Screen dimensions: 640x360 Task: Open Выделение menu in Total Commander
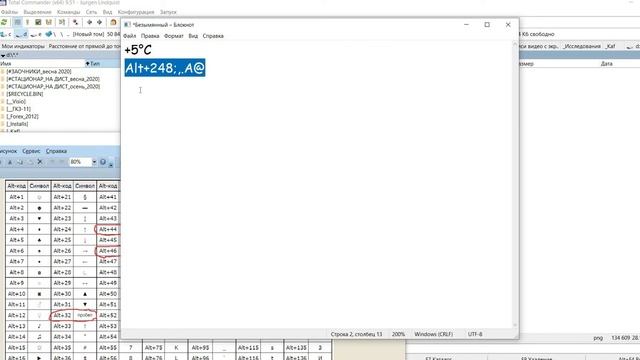[37, 12]
